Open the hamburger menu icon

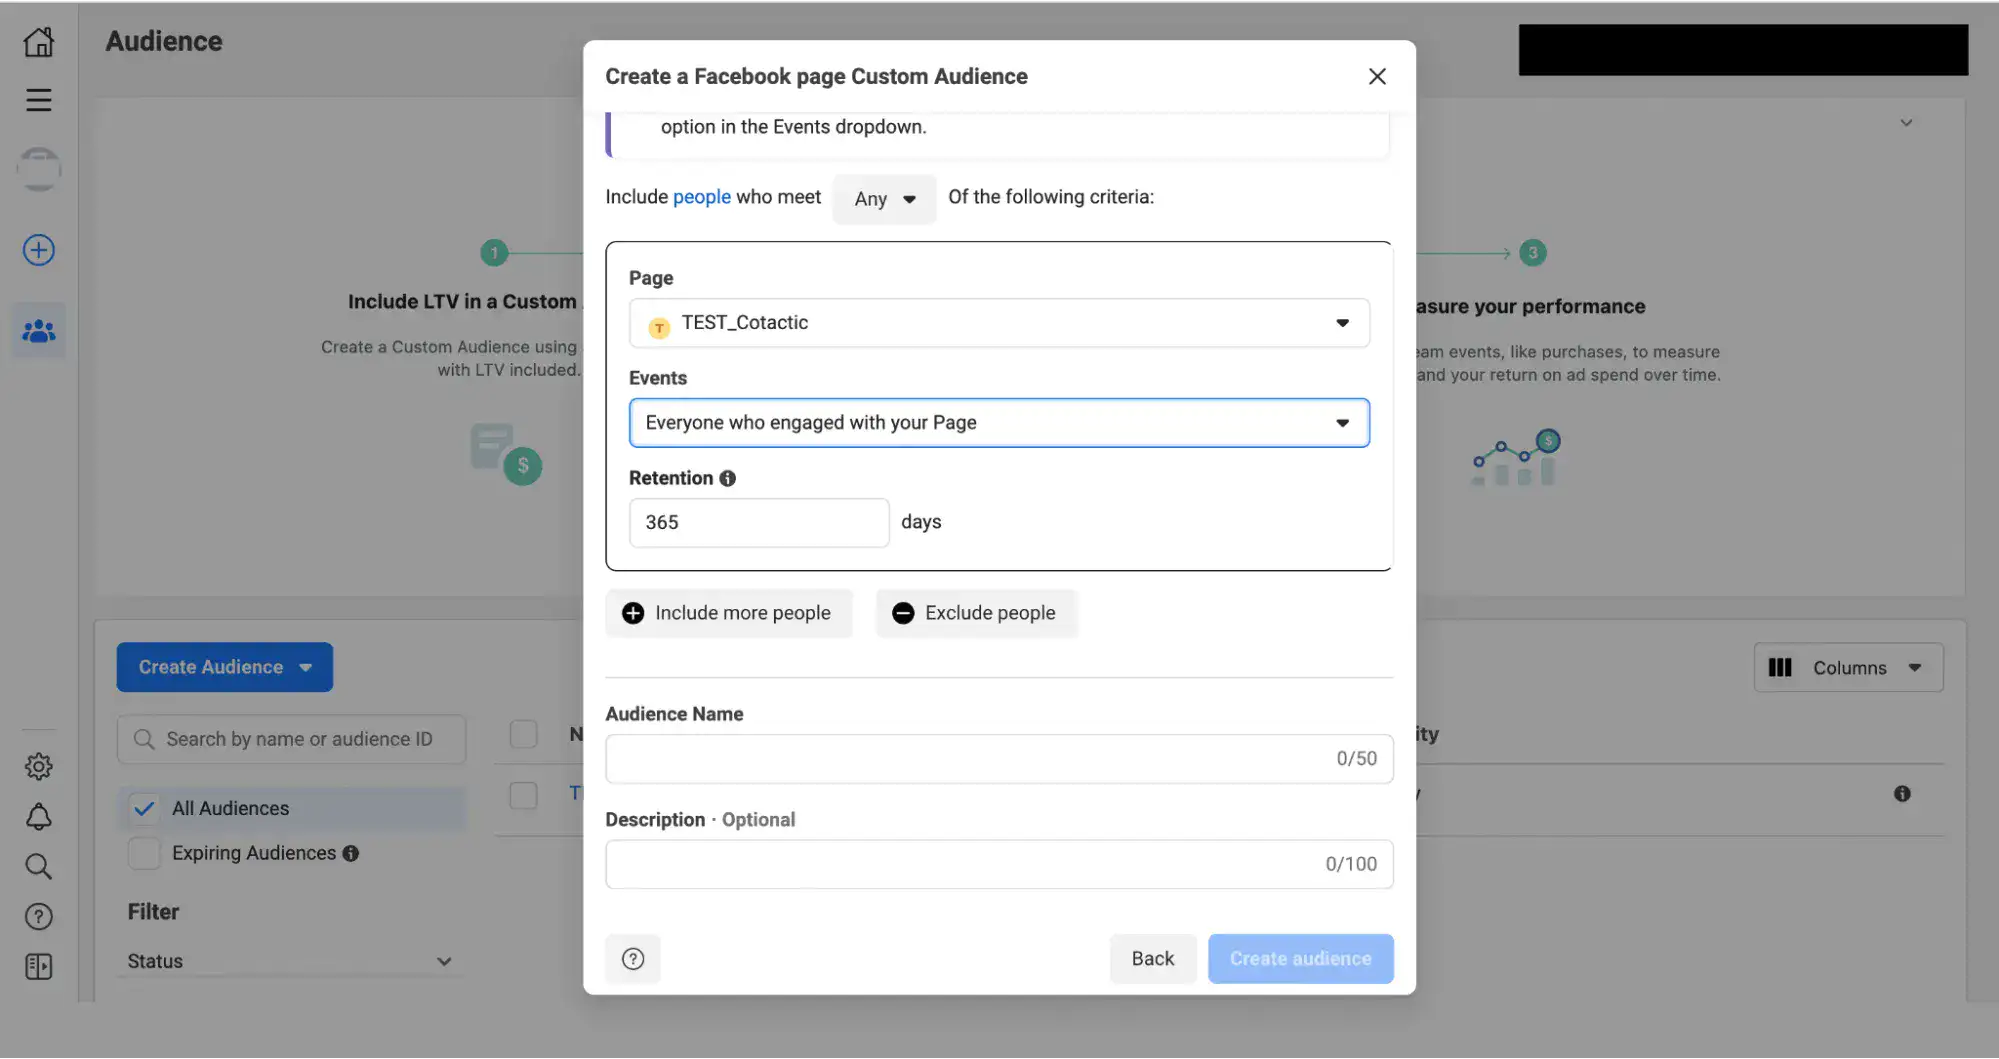(x=39, y=100)
